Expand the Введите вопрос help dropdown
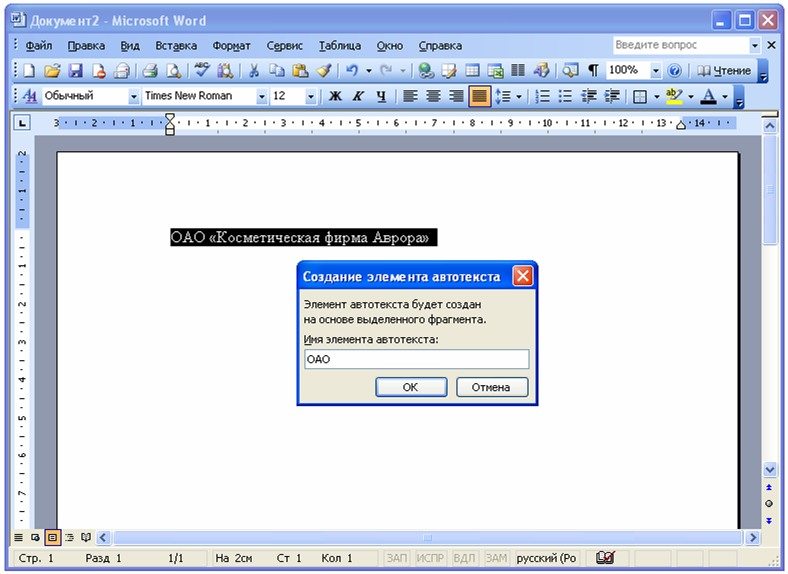The width and height of the screenshot is (788, 574). [x=755, y=45]
